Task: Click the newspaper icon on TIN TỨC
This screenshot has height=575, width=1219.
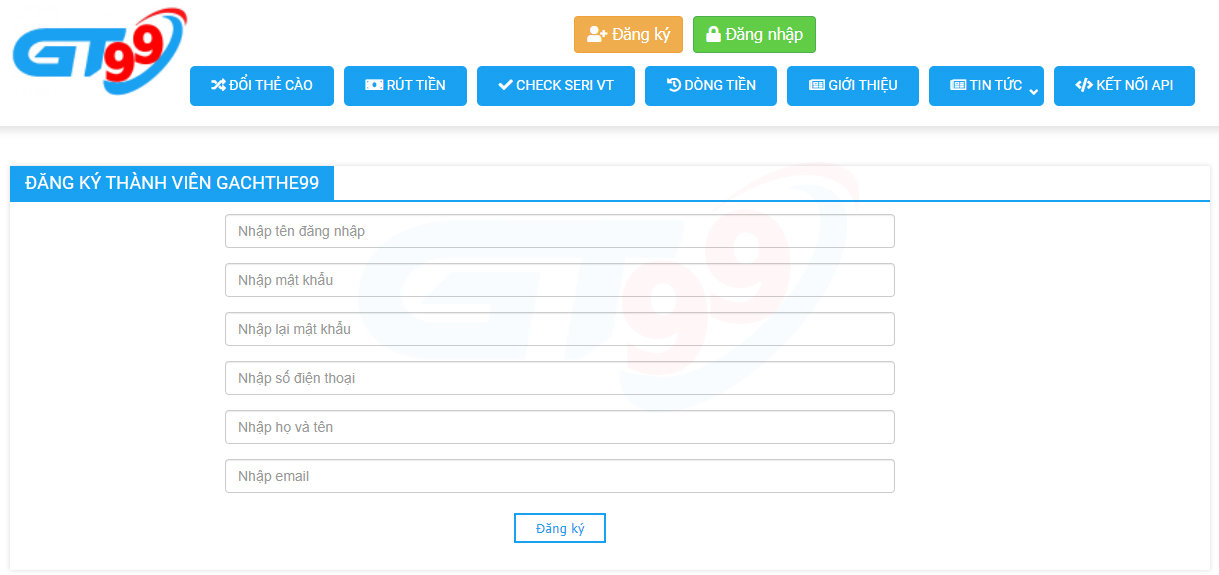Action: point(958,86)
